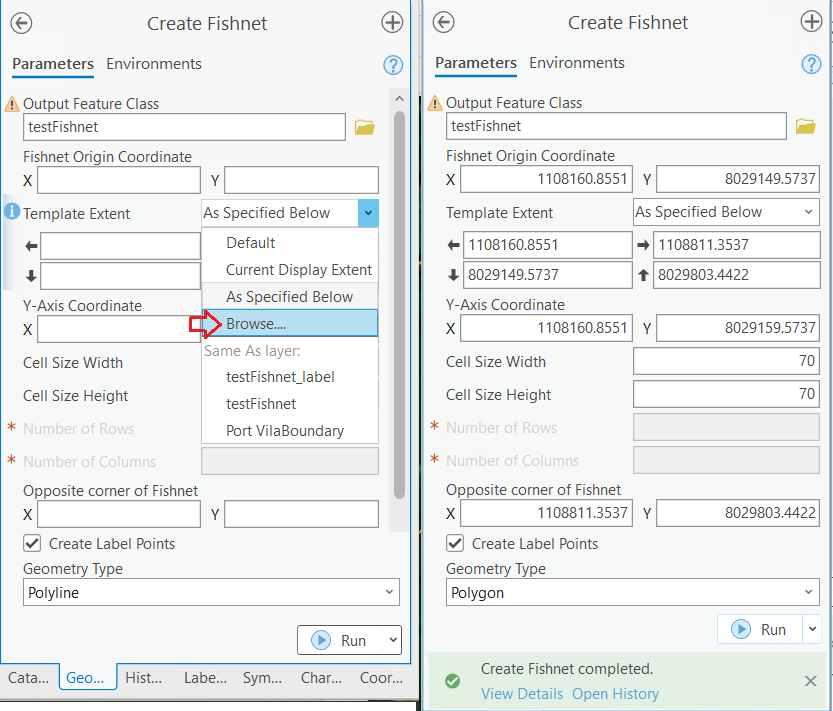Browse for the Output Feature Class location
This screenshot has height=711, width=833.
[364, 126]
